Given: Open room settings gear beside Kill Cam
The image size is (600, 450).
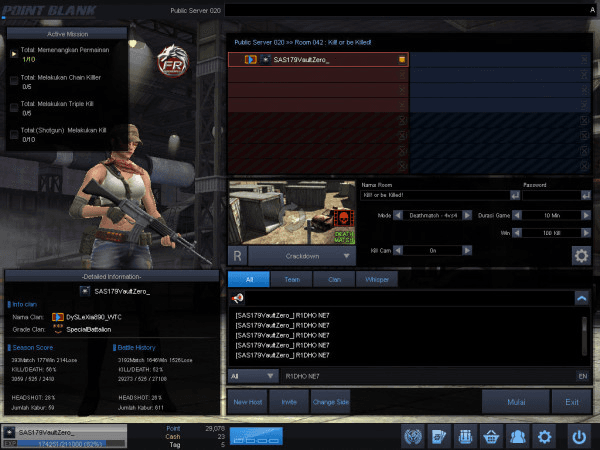Looking at the screenshot, I should pos(579,255).
